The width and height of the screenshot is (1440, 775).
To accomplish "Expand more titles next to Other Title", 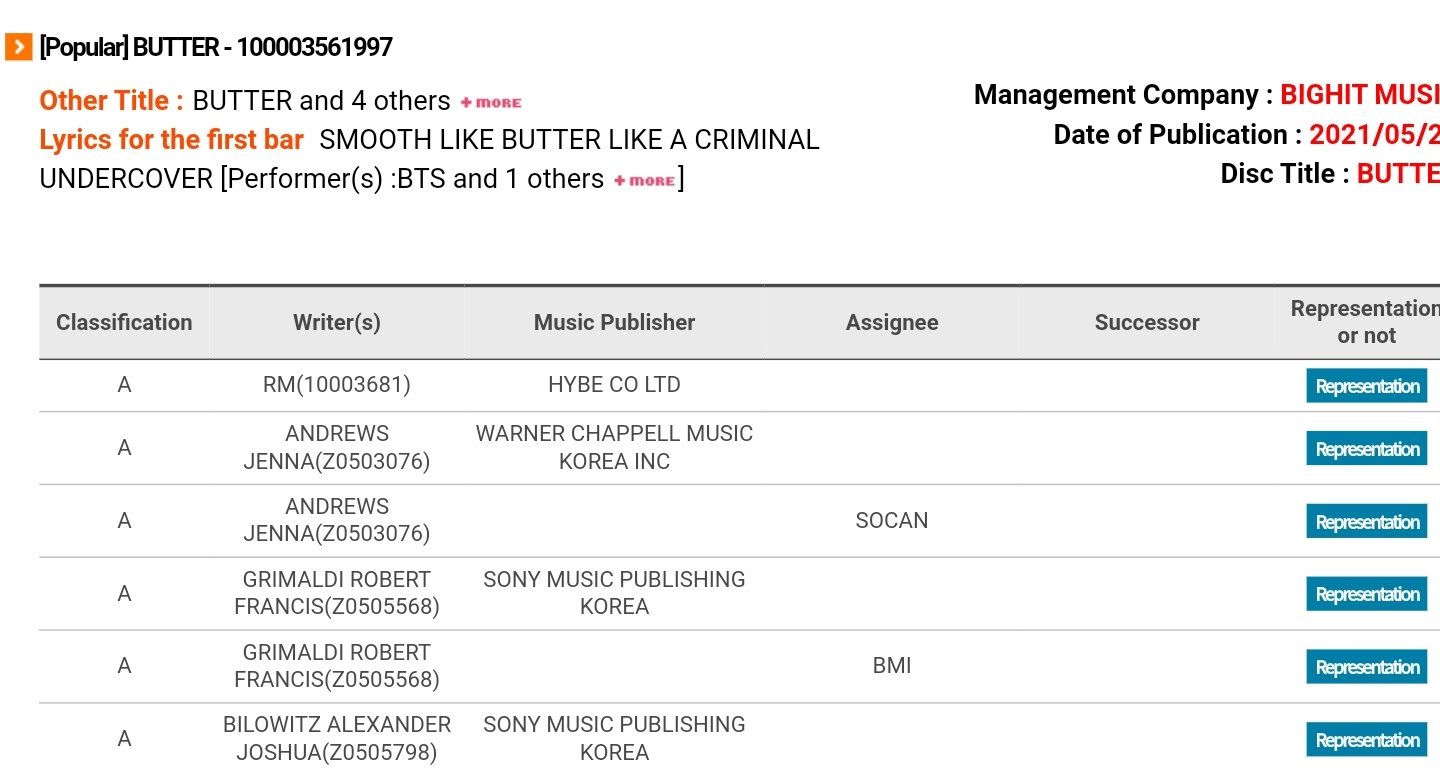I will [491, 102].
